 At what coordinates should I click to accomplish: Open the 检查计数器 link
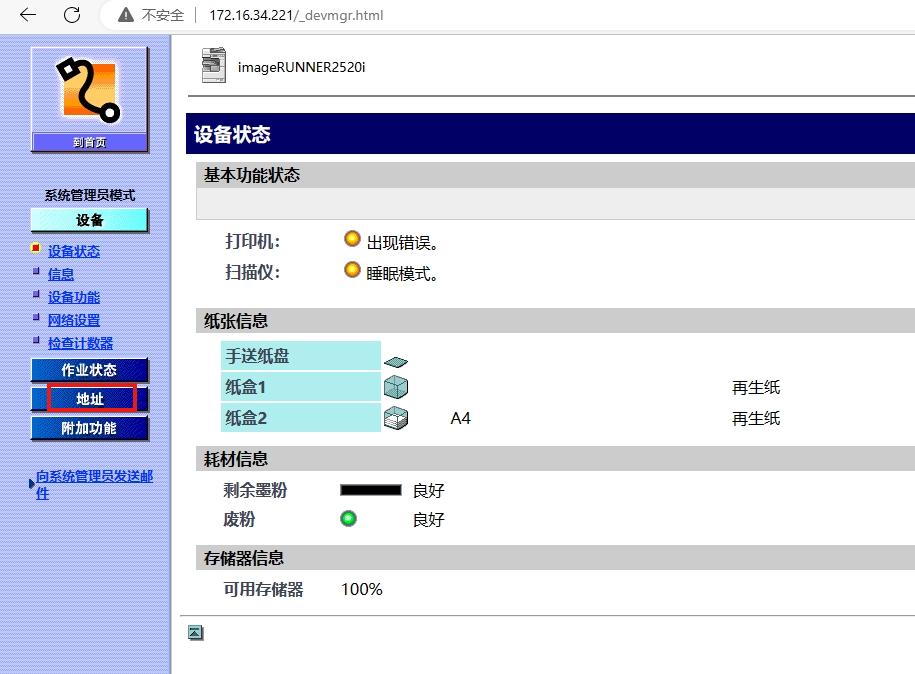tap(80, 344)
